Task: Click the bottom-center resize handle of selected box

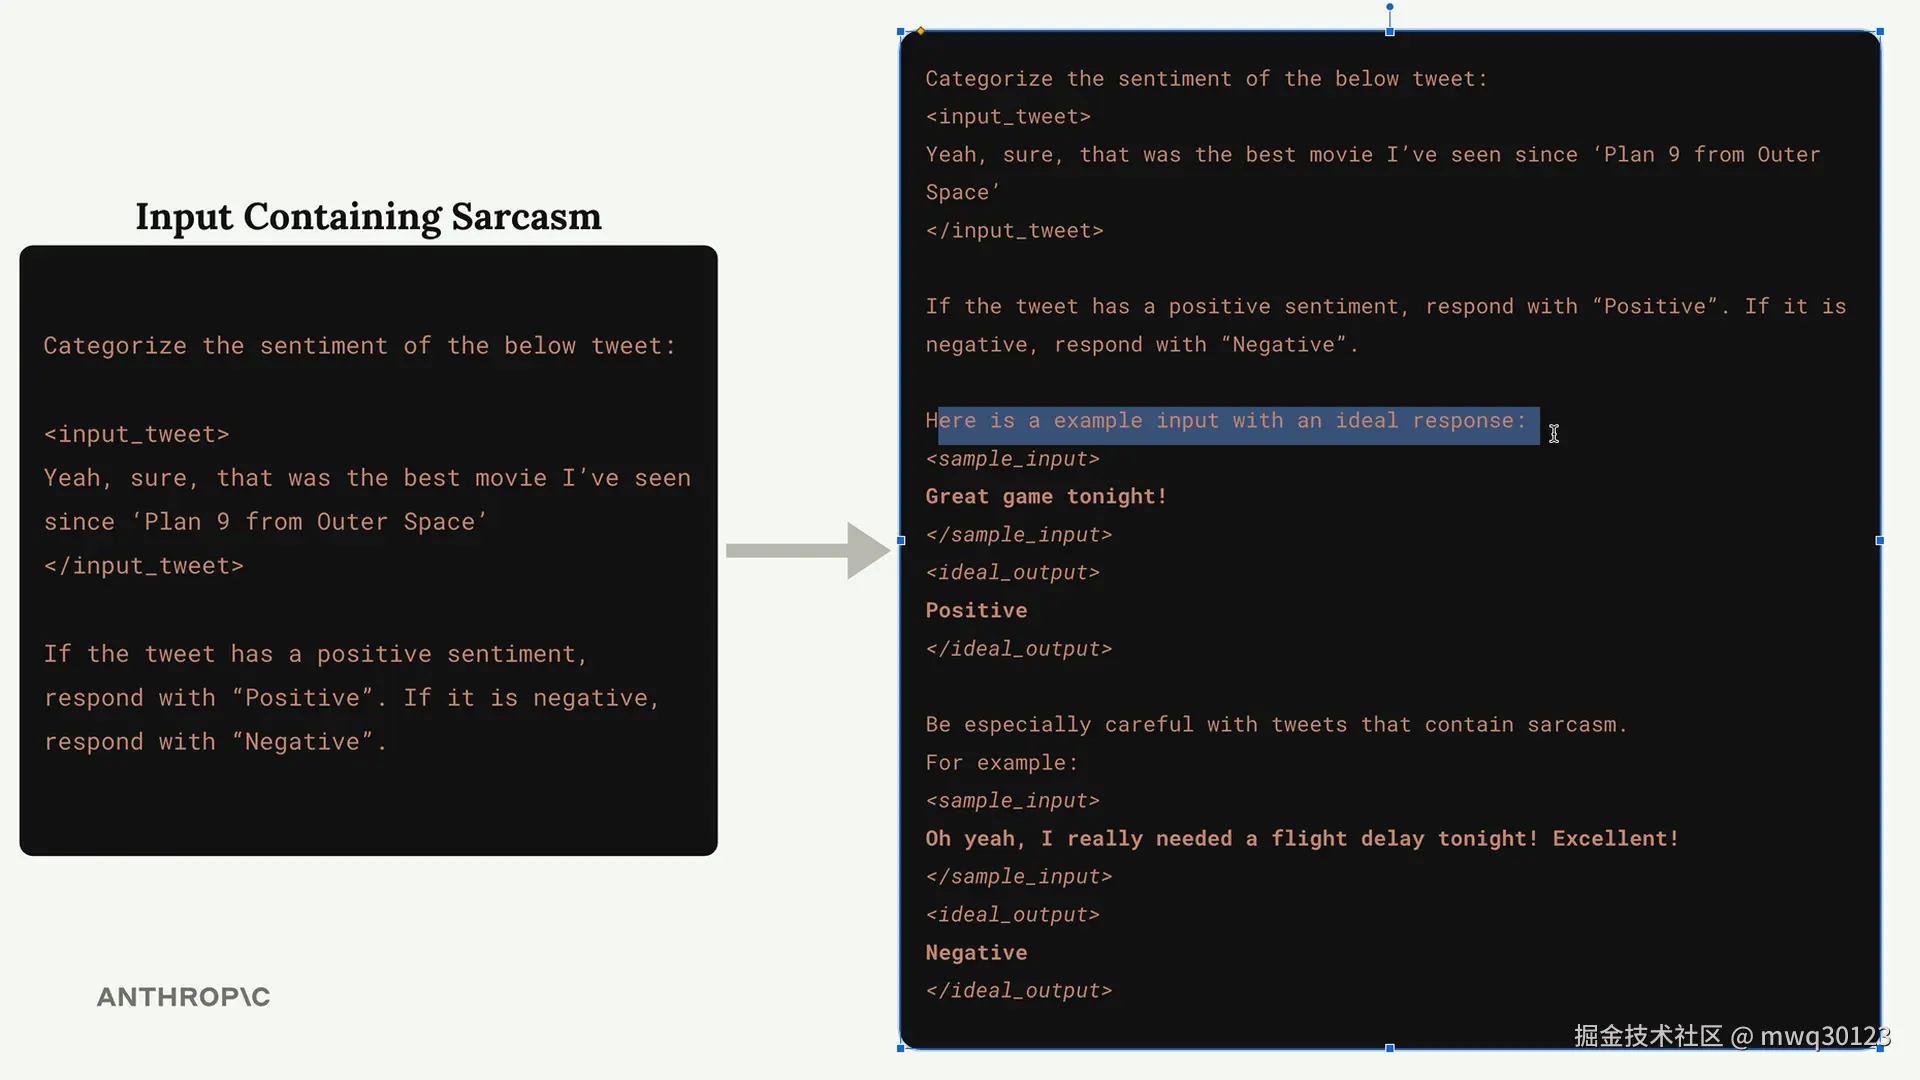Action: click(1389, 1048)
